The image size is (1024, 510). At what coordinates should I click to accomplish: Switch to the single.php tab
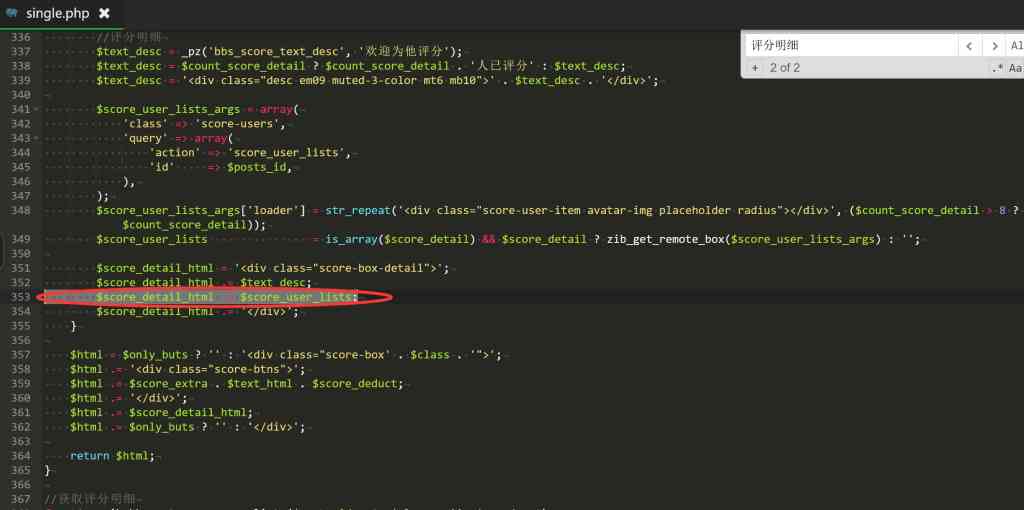click(x=60, y=13)
